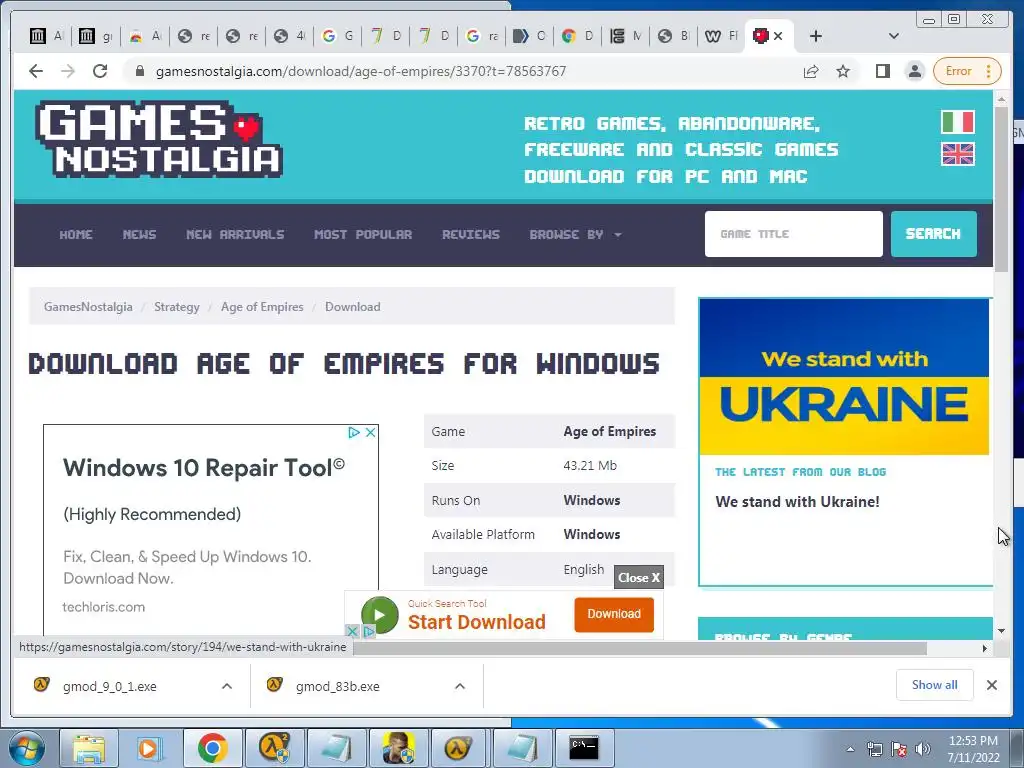Image resolution: width=1024 pixels, height=768 pixels.
Task: Click Show all downloads
Action: [935, 684]
